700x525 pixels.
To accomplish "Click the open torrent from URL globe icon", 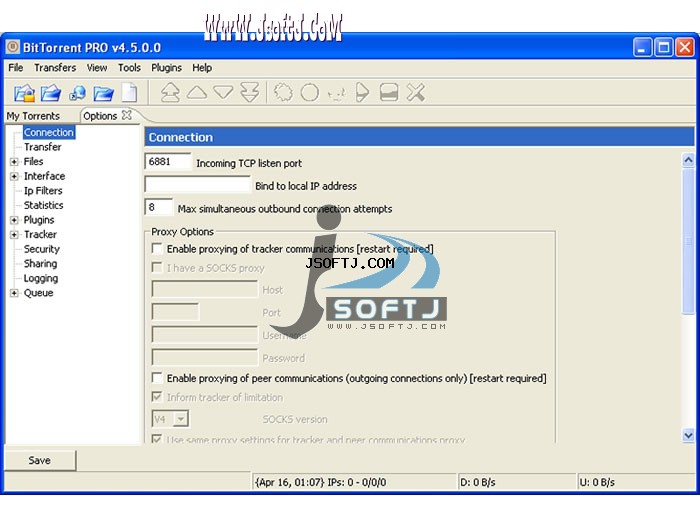I will pyautogui.click(x=78, y=93).
